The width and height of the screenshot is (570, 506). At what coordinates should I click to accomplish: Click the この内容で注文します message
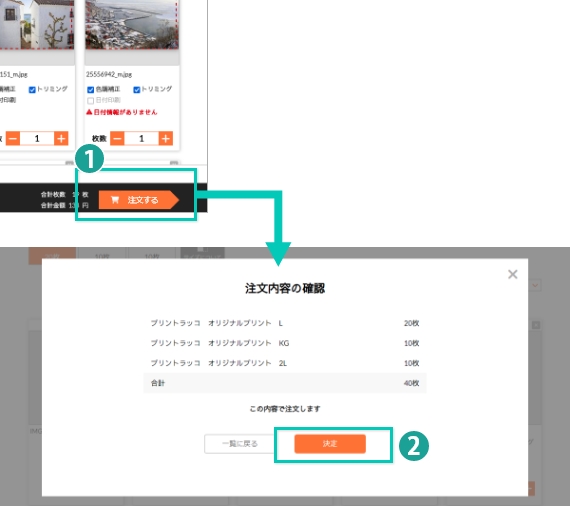tap(285, 409)
